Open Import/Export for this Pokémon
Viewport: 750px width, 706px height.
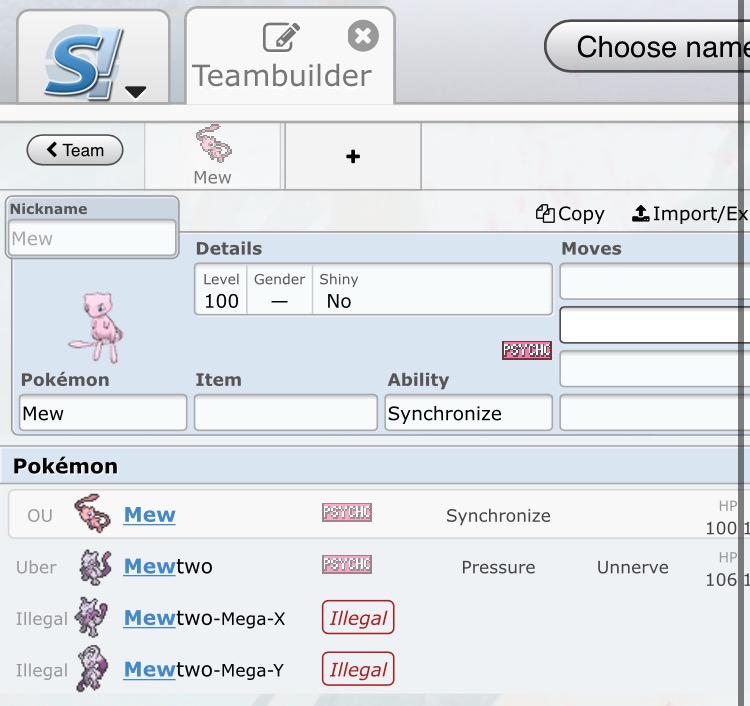690,213
